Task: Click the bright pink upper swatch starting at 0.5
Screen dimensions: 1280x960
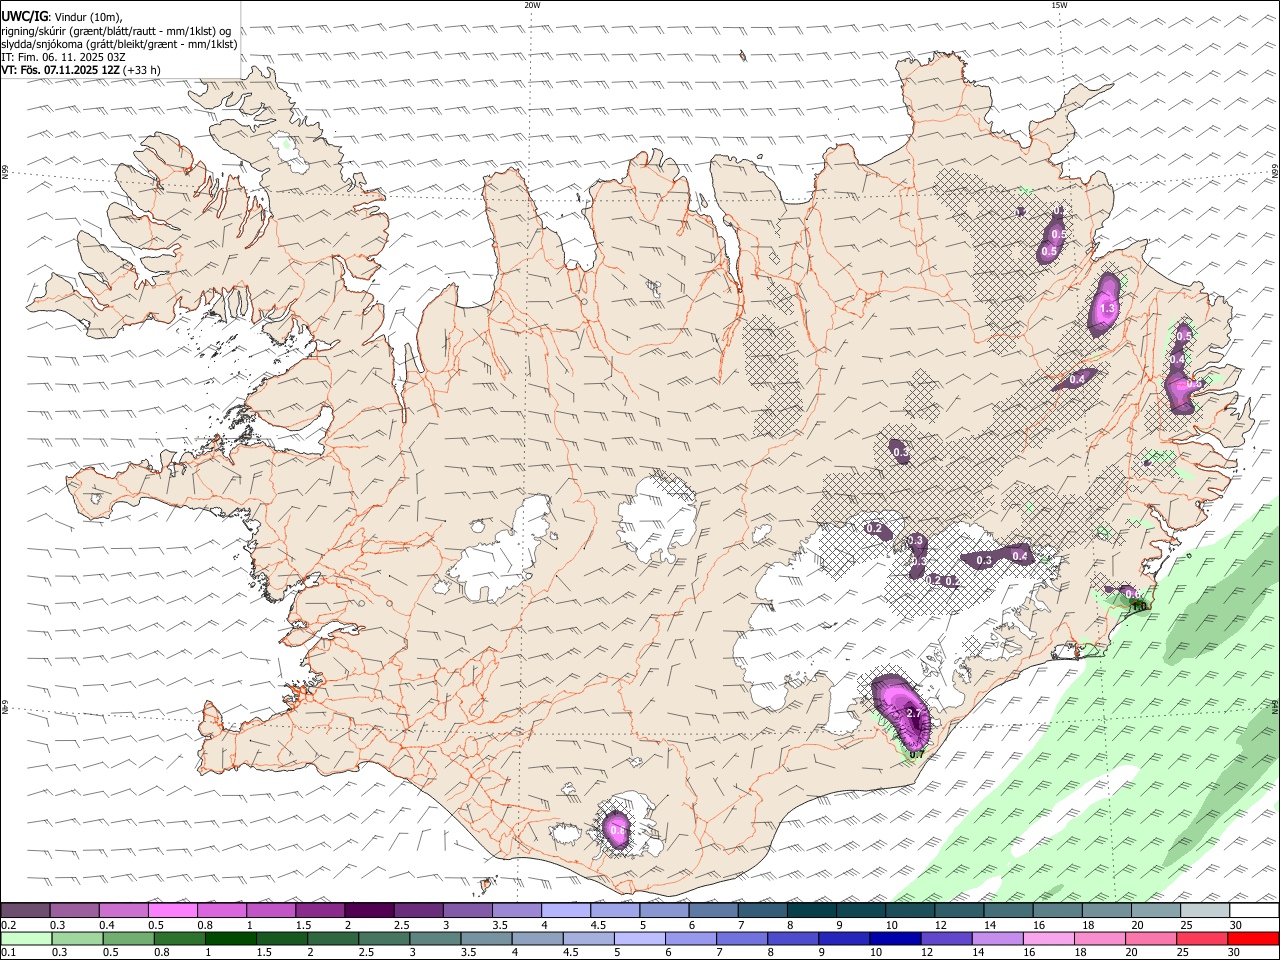Action: pyautogui.click(x=172, y=910)
